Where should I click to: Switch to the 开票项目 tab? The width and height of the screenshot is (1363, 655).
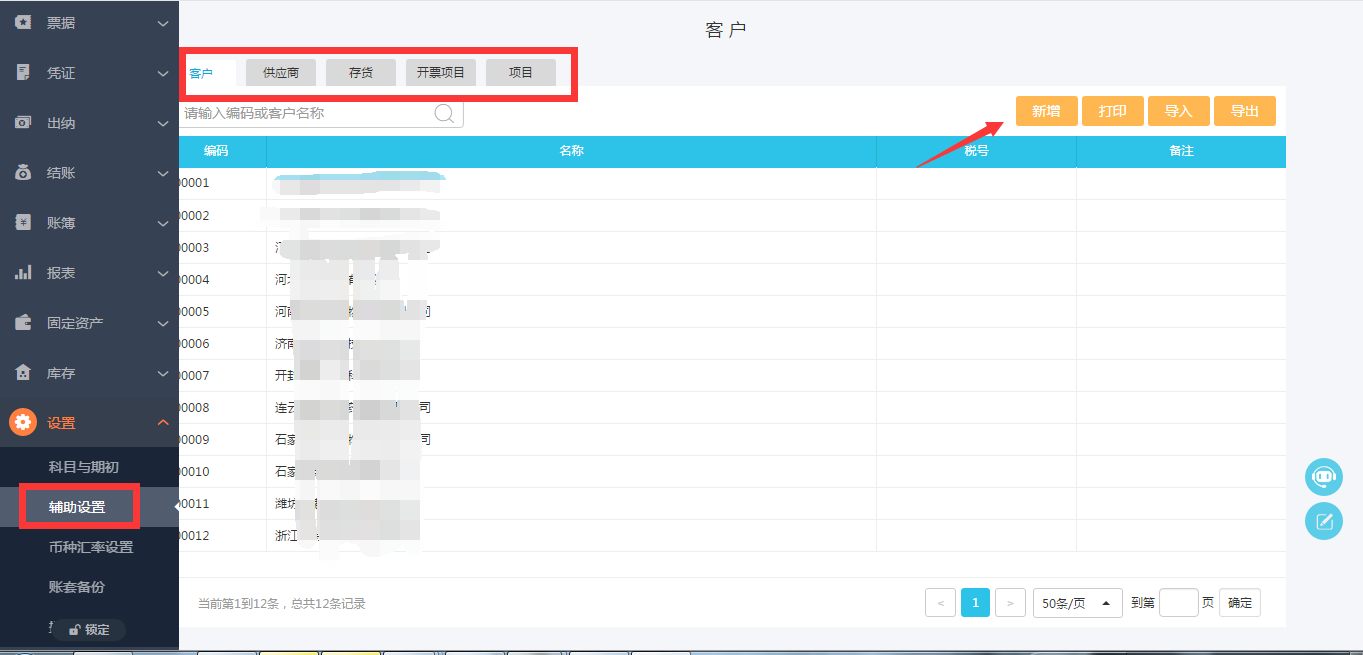pyautogui.click(x=441, y=73)
